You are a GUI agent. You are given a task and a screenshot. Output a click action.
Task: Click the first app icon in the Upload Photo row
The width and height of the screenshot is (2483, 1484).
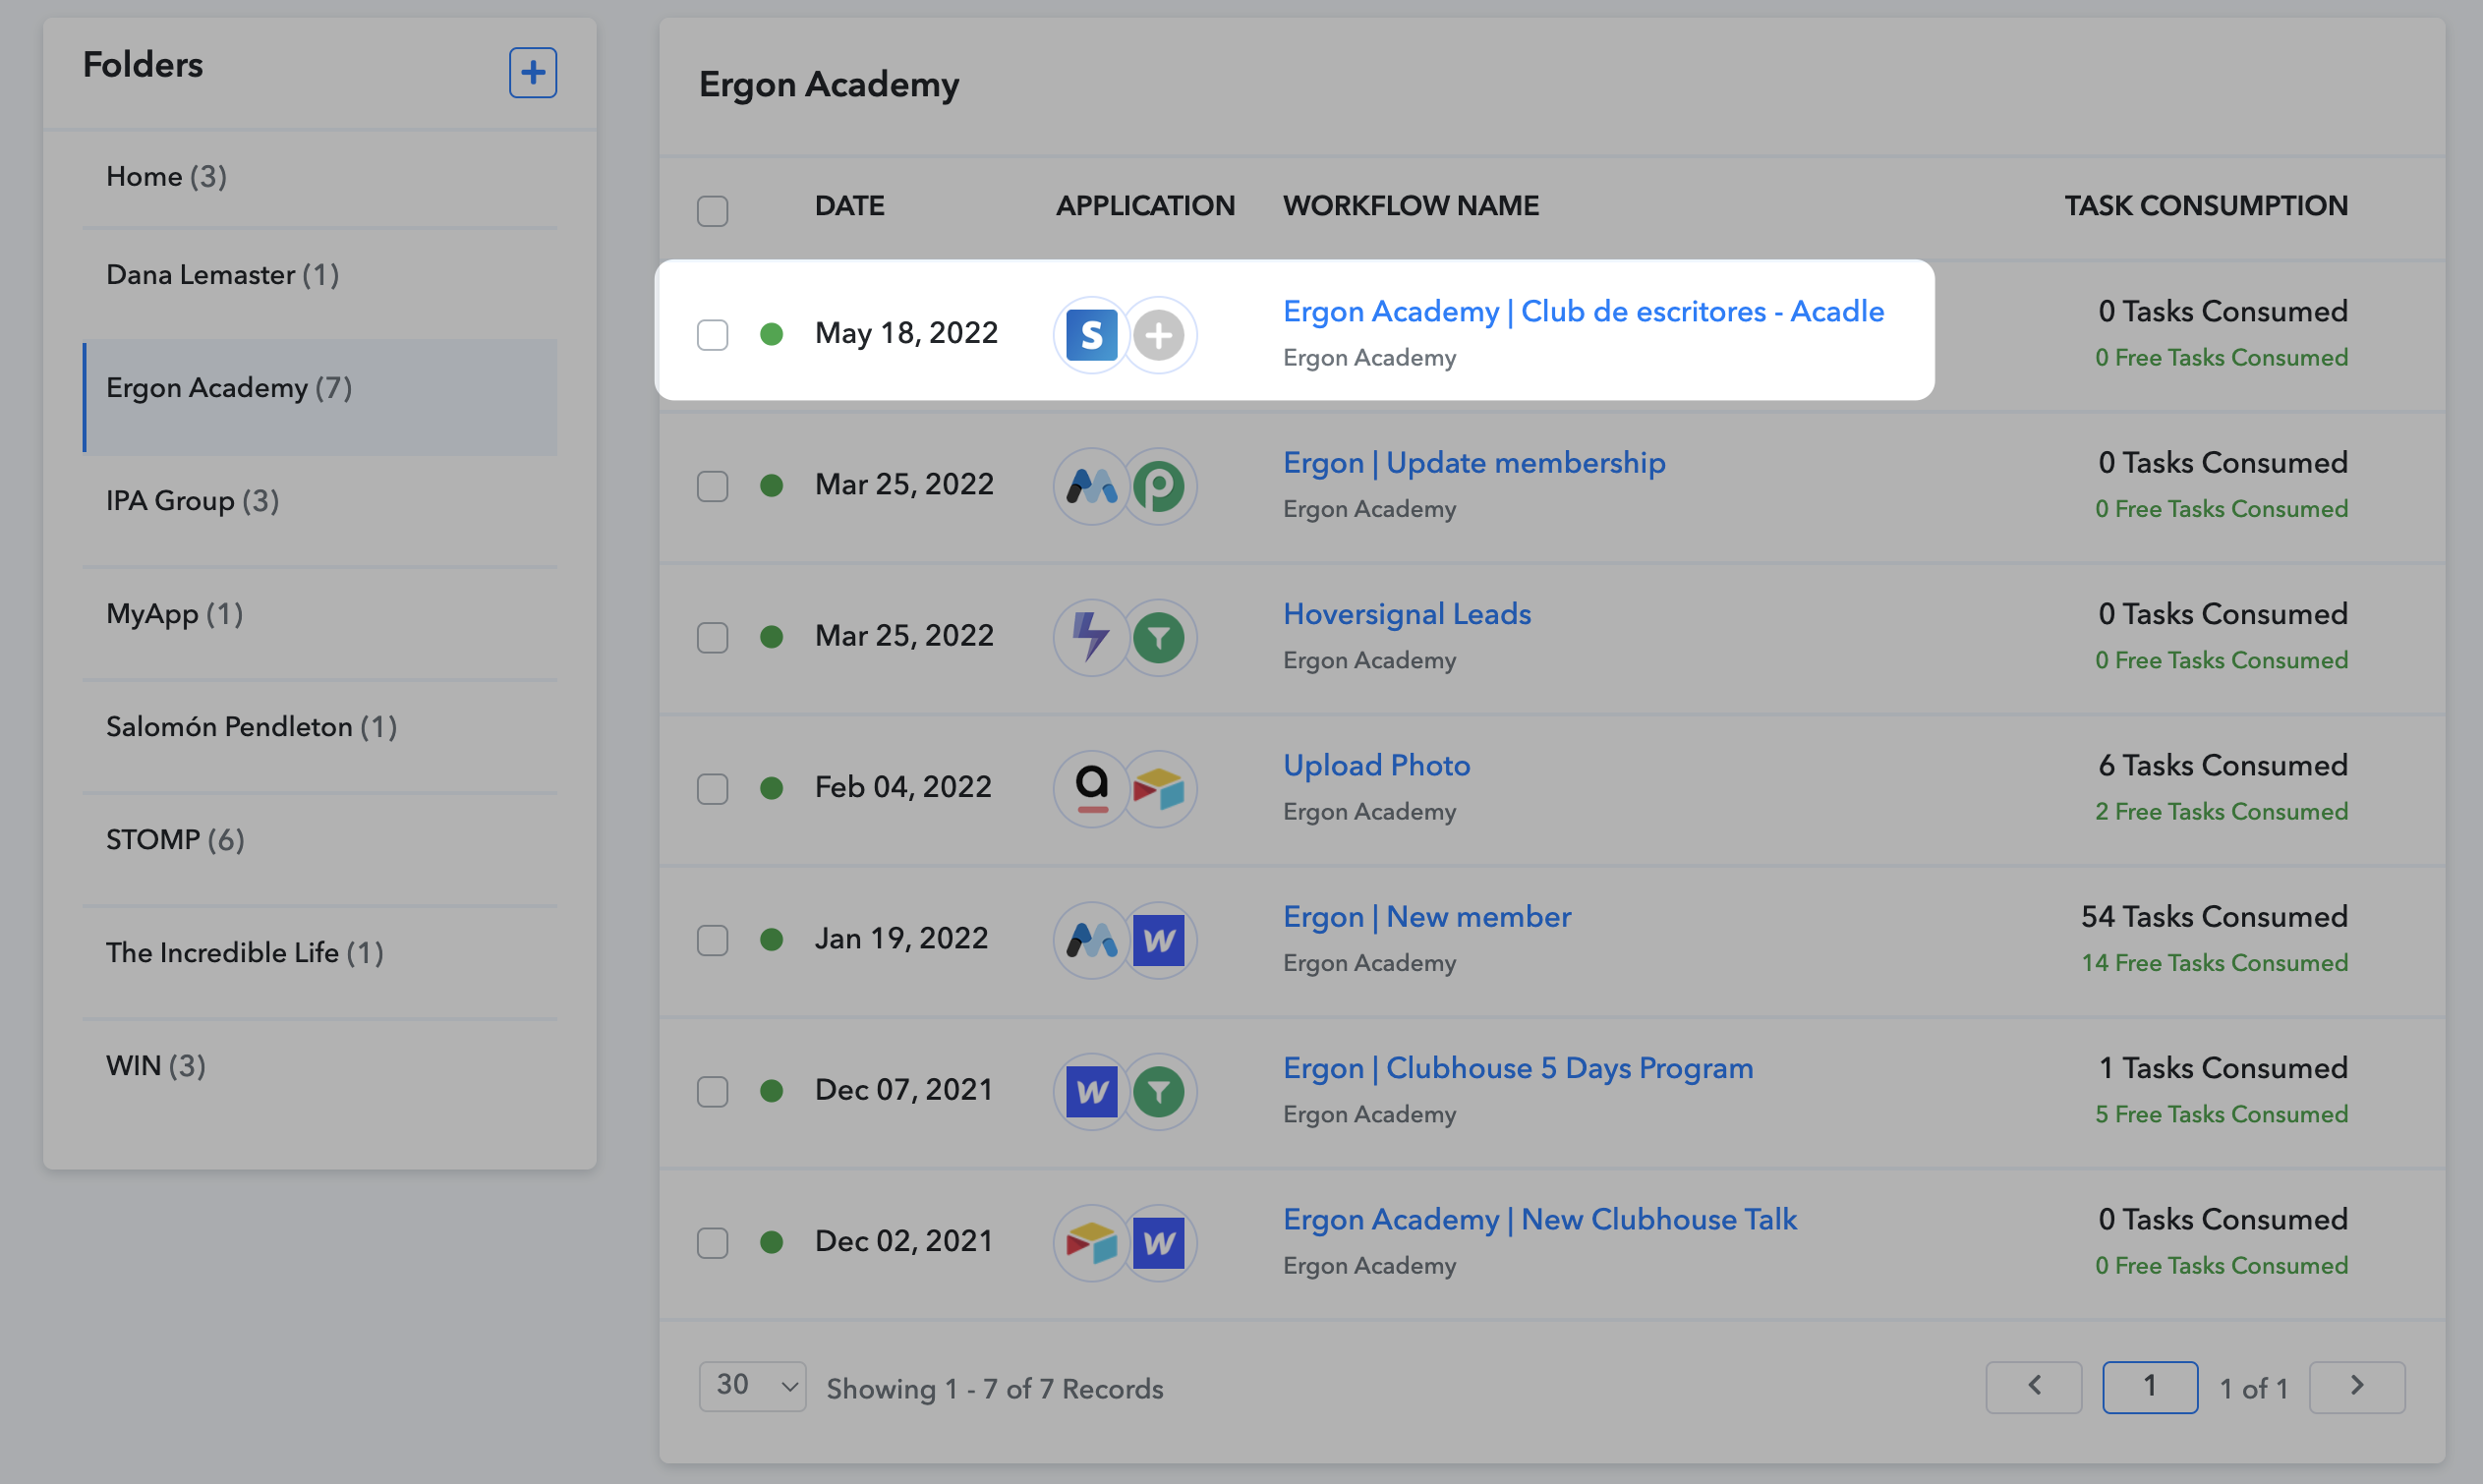pos(1091,789)
